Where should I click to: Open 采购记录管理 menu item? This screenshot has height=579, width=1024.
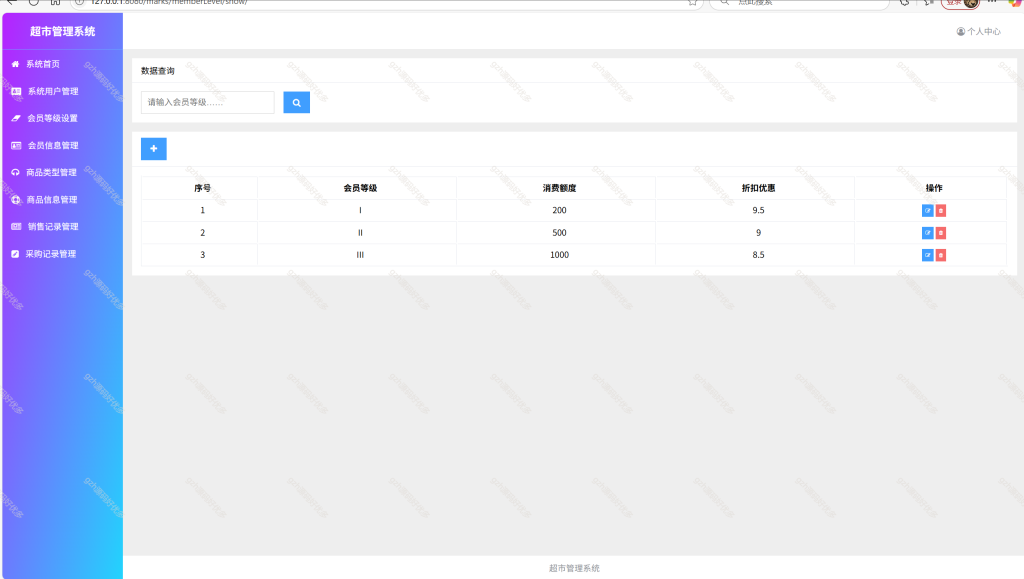click(x=51, y=254)
